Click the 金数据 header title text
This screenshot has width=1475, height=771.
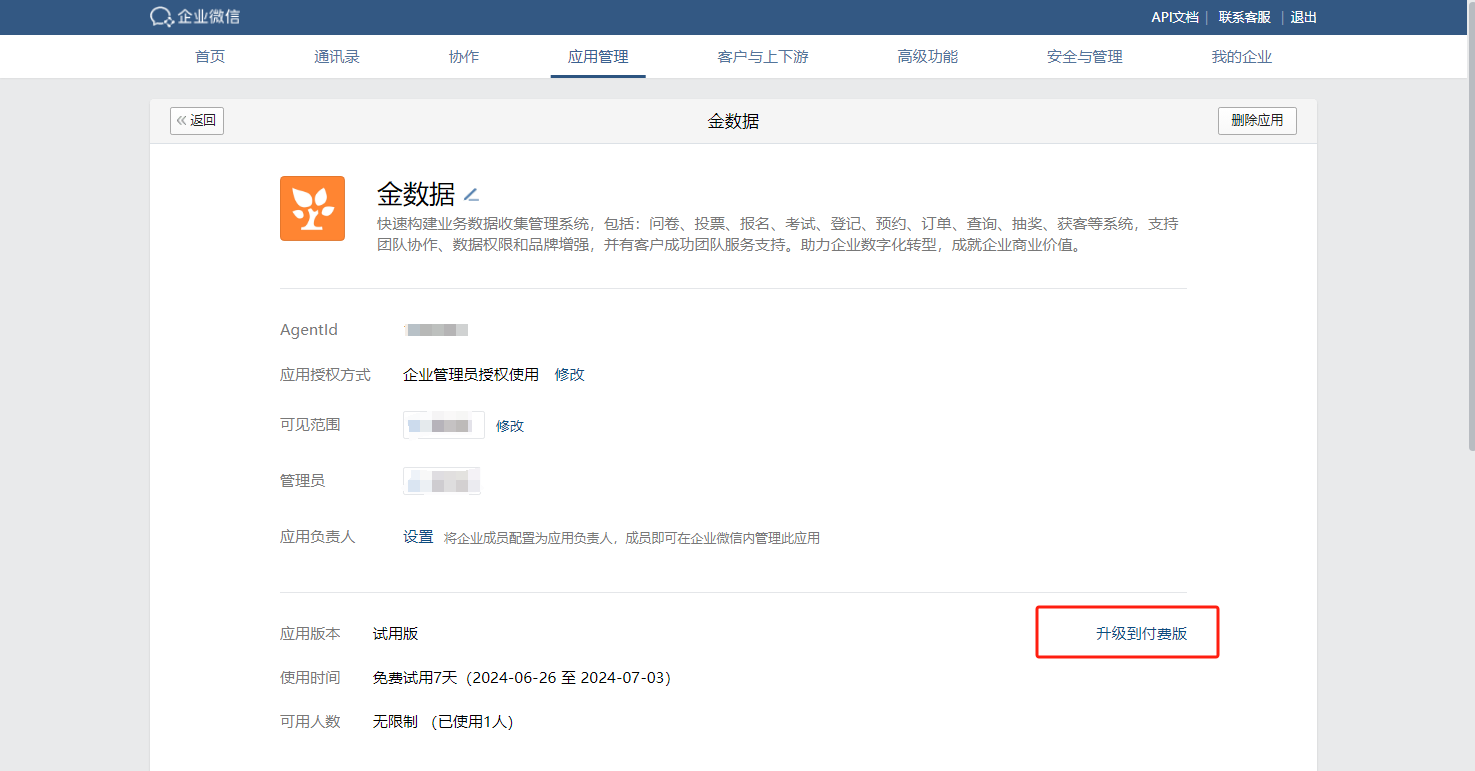(x=733, y=121)
